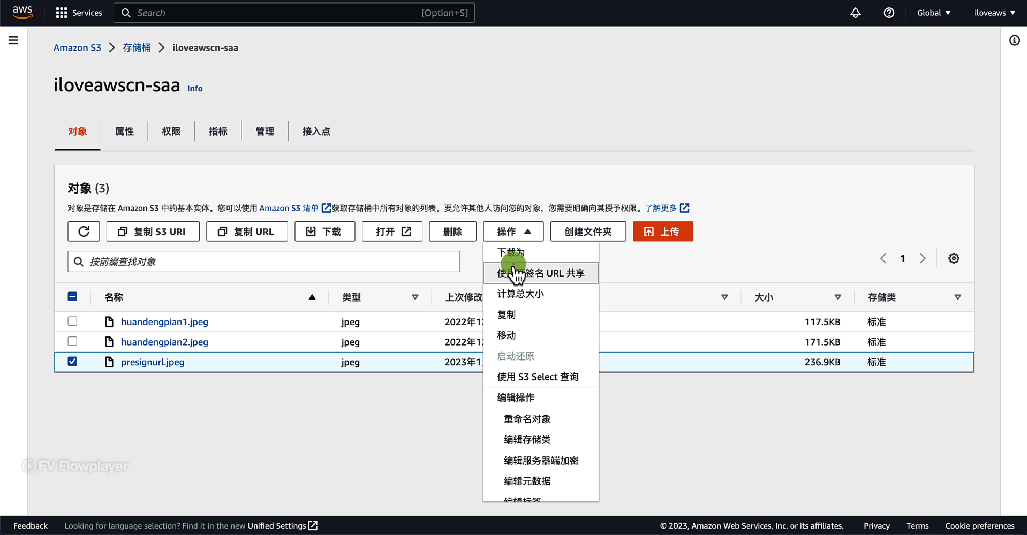Click external link icon beside Unified Settings

[x=313, y=526]
